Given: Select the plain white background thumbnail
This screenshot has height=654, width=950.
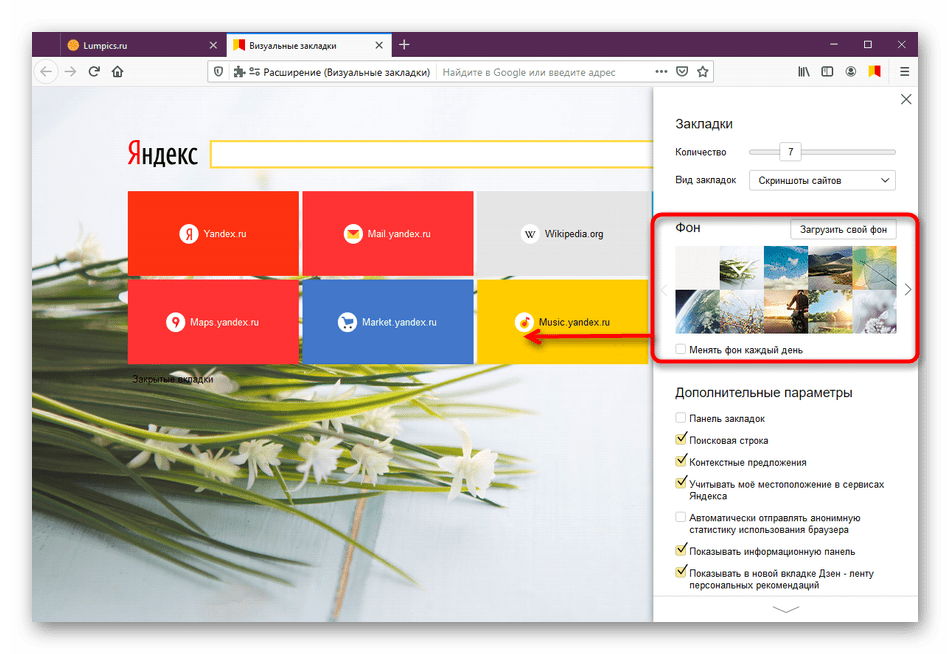Looking at the screenshot, I should [x=697, y=267].
